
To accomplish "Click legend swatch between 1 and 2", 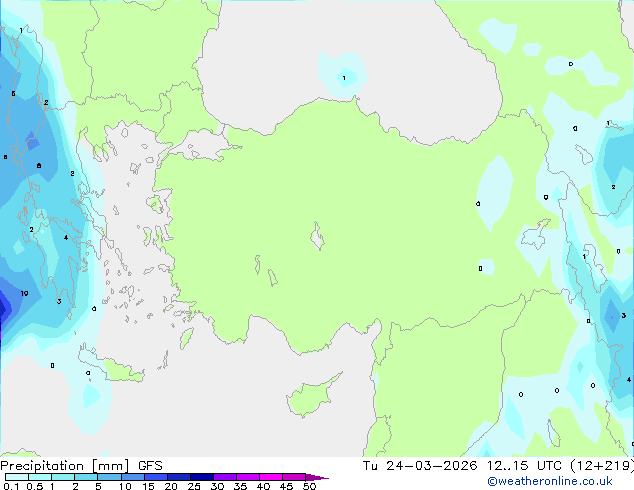I will tap(63, 477).
